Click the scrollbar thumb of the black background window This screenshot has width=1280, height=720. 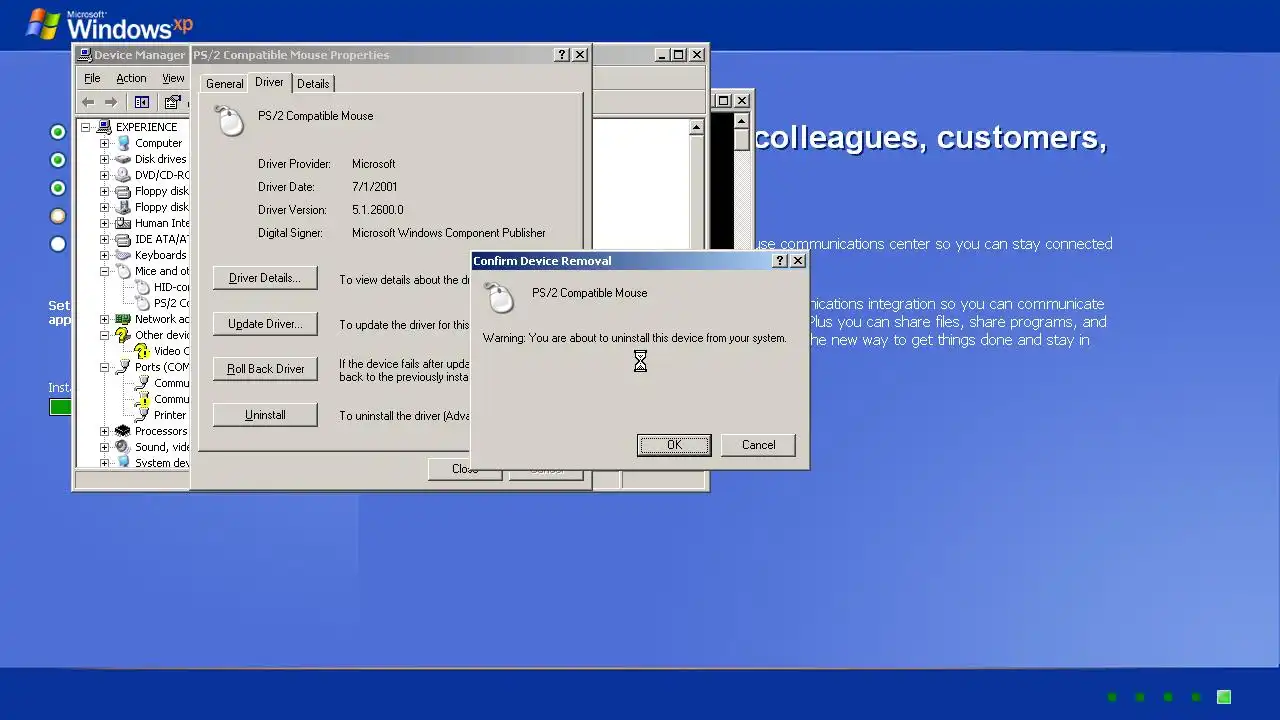[x=741, y=139]
